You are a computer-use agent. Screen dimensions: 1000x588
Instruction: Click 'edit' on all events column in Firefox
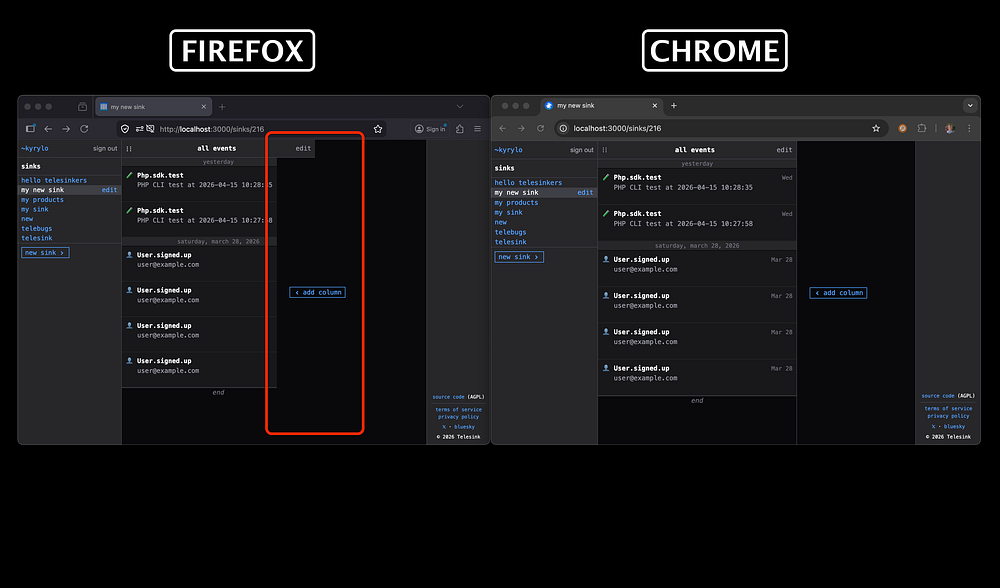pos(303,148)
